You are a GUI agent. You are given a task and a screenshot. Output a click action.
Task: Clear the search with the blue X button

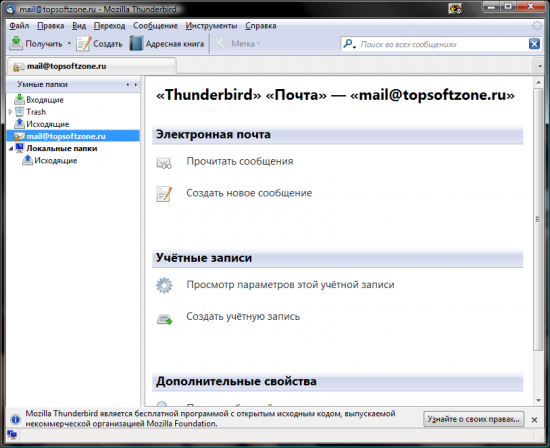pos(534,44)
